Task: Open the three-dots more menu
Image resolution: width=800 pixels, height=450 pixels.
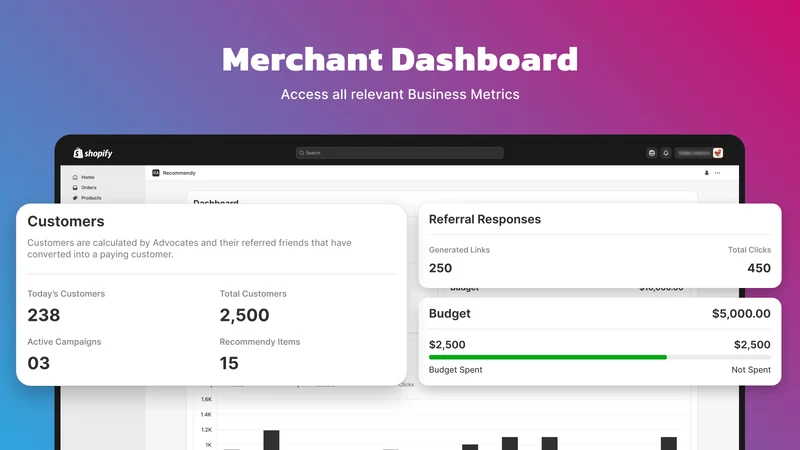Action: [x=717, y=173]
